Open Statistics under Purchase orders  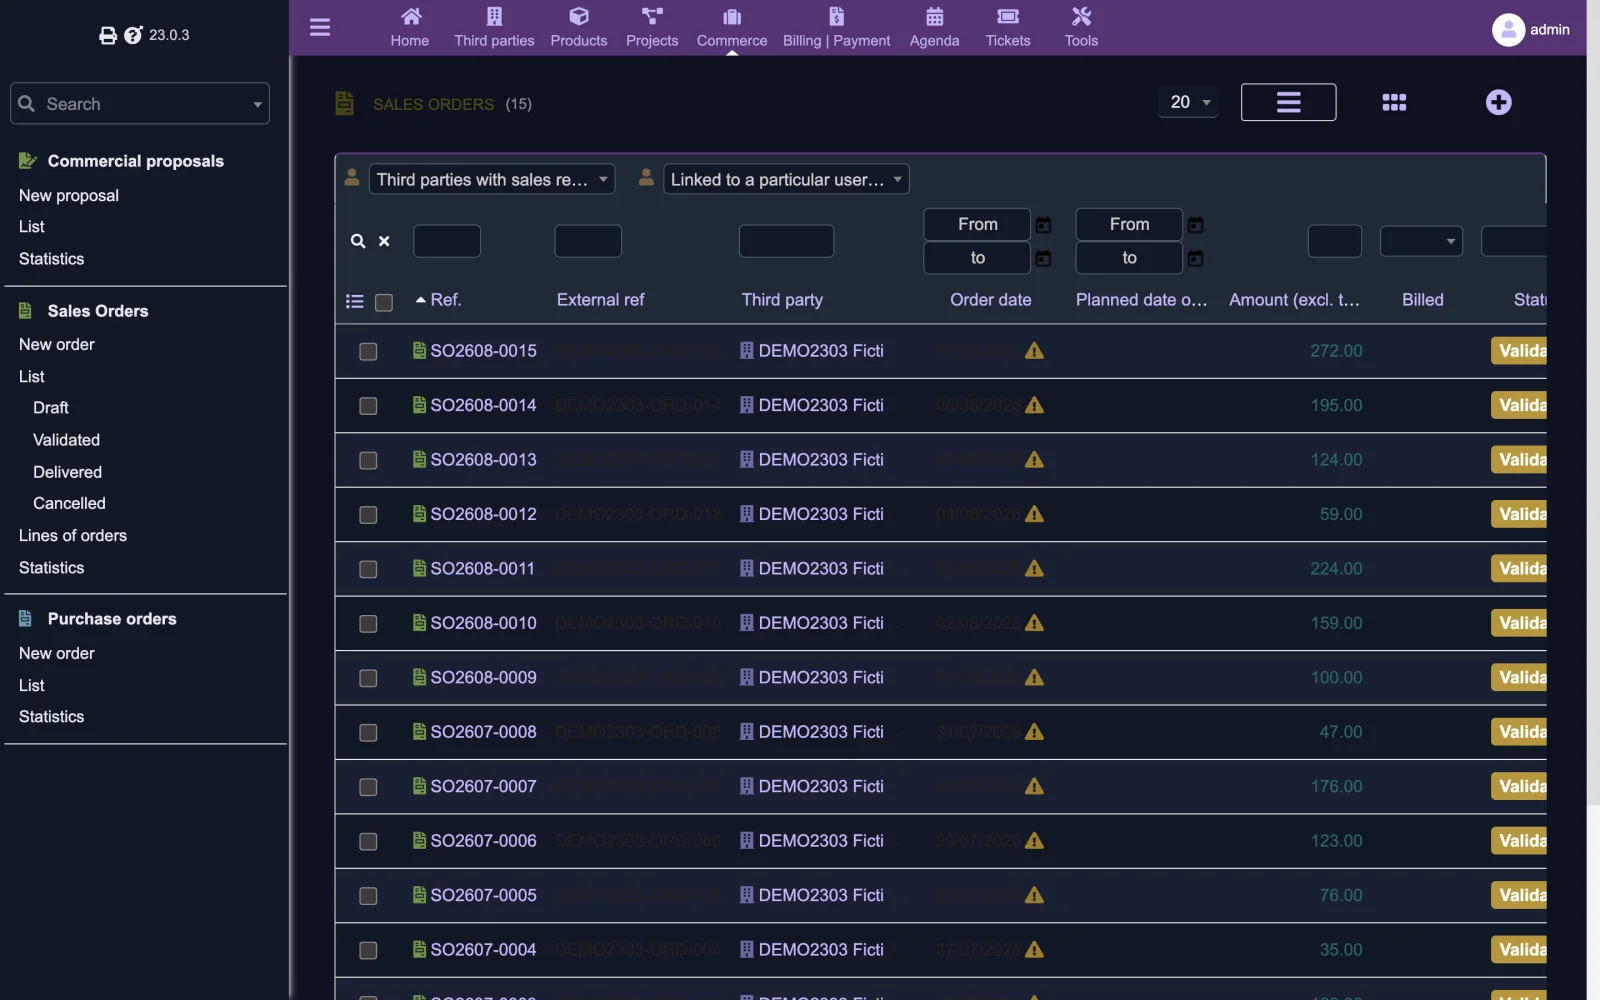pyautogui.click(x=52, y=717)
